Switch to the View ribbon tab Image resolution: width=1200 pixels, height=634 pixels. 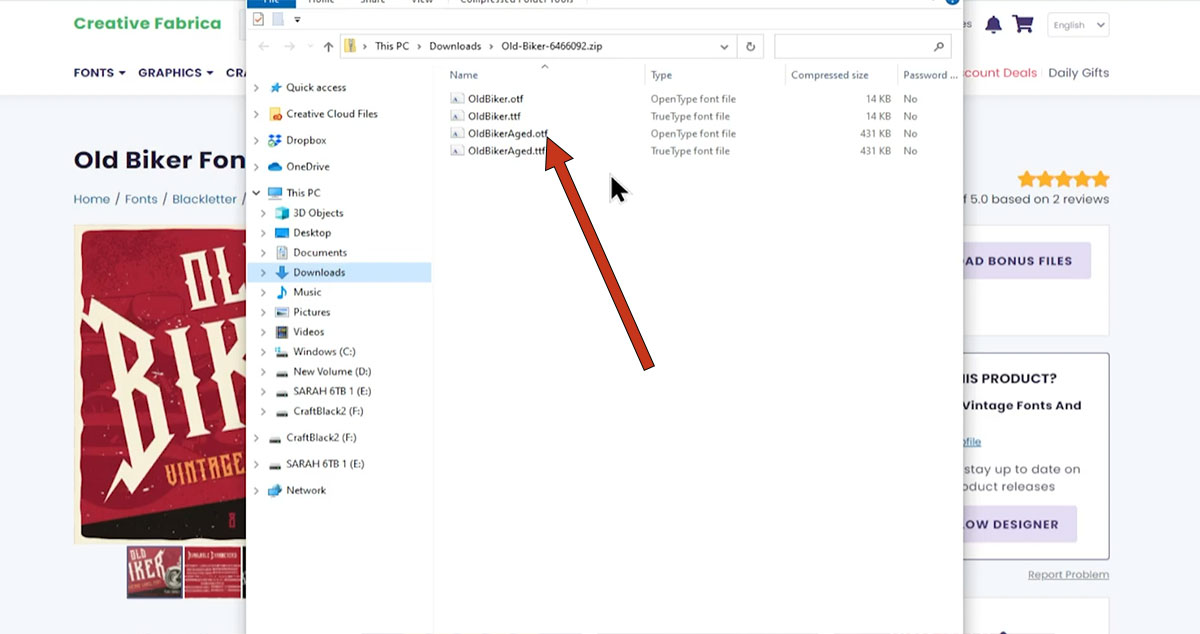422,3
